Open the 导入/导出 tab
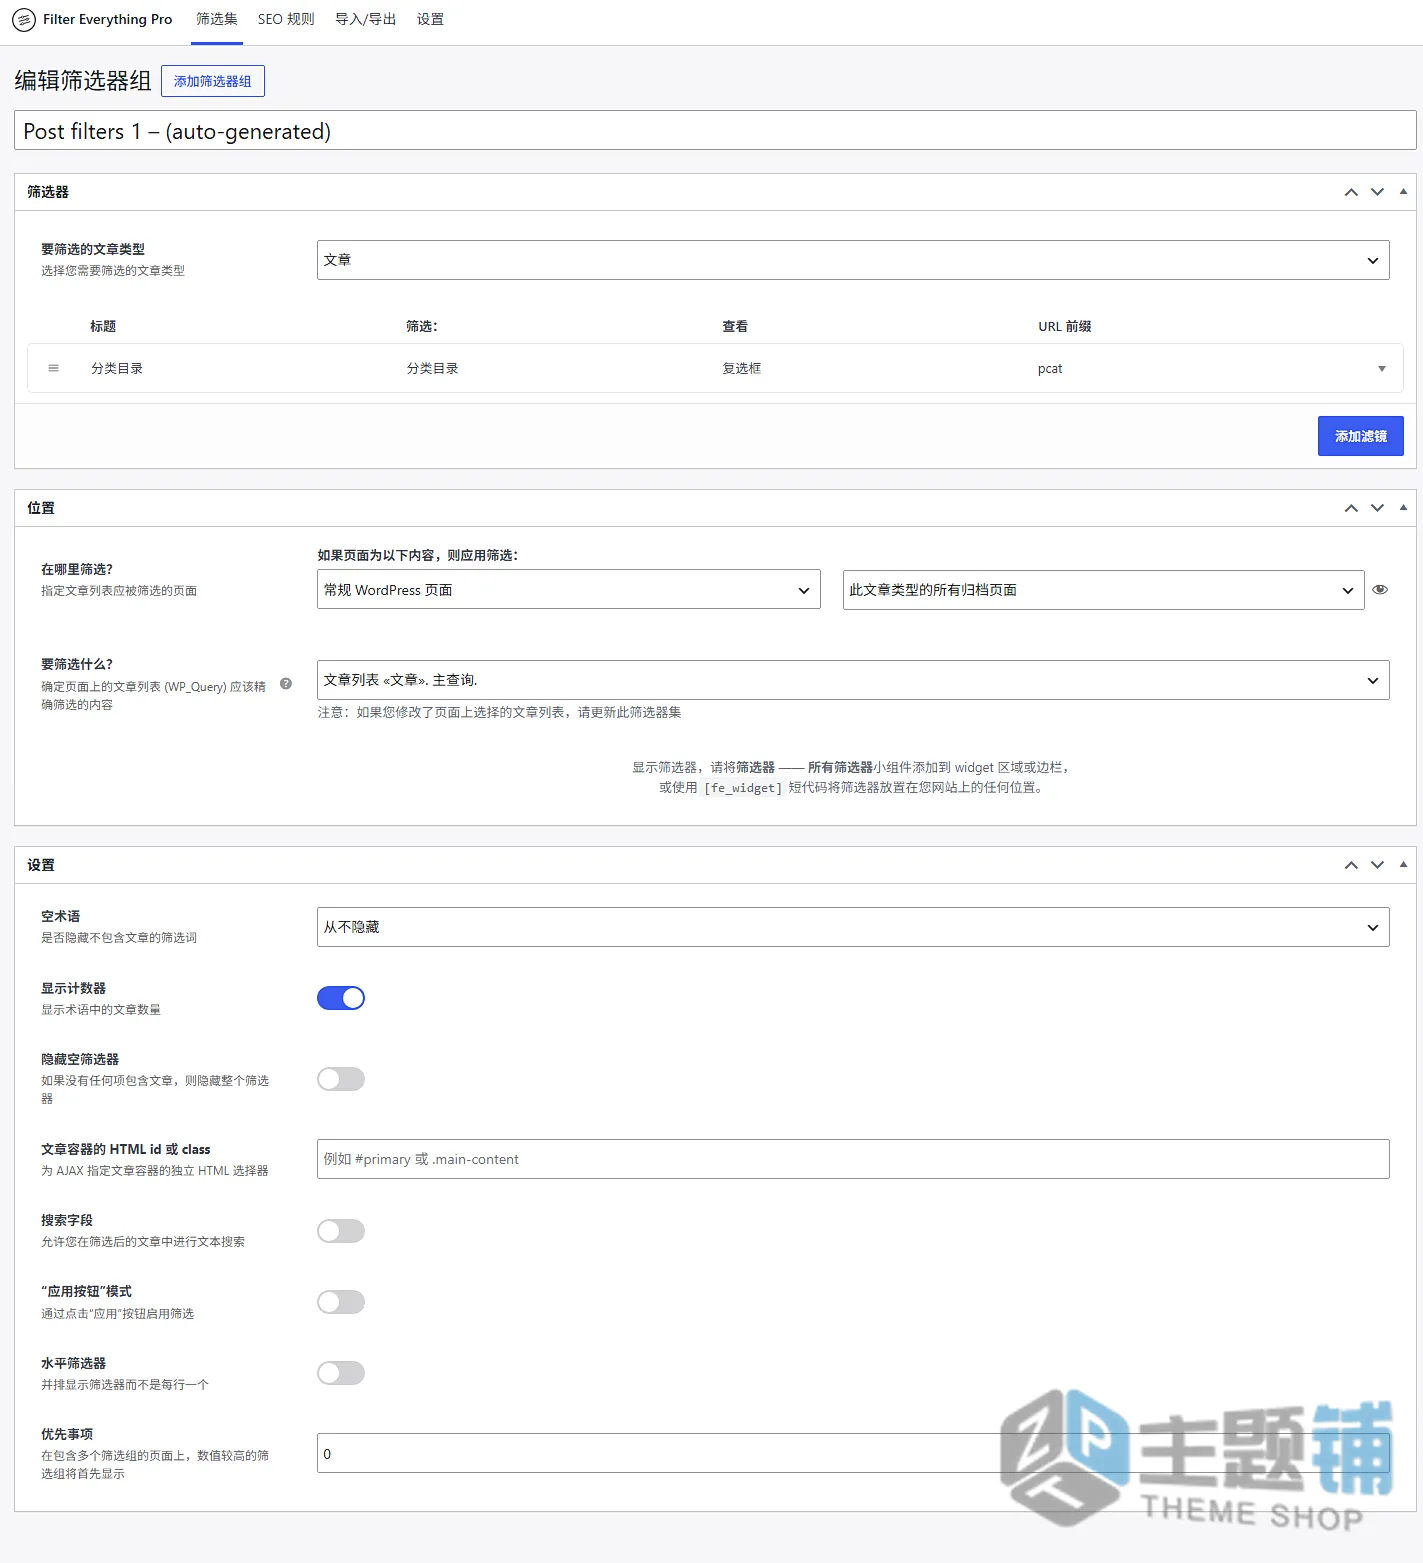 [366, 19]
